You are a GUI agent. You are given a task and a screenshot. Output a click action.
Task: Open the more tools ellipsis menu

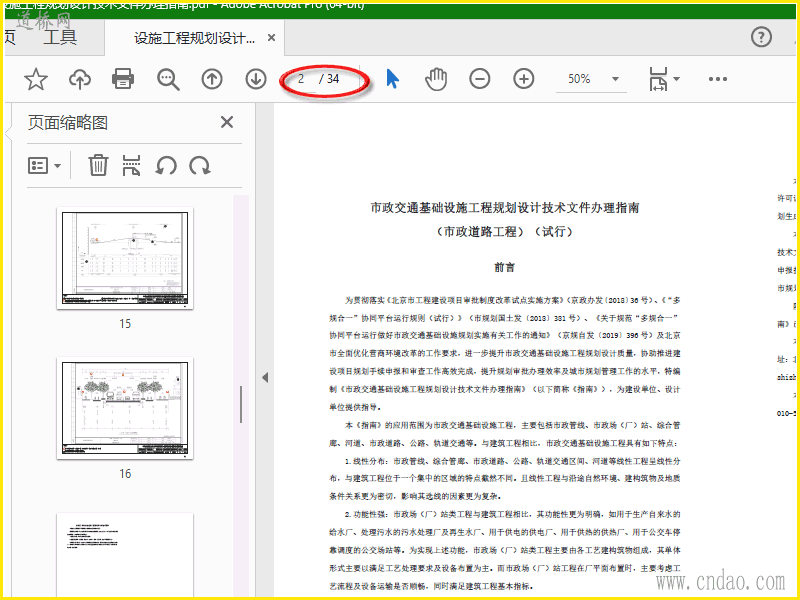click(717, 79)
